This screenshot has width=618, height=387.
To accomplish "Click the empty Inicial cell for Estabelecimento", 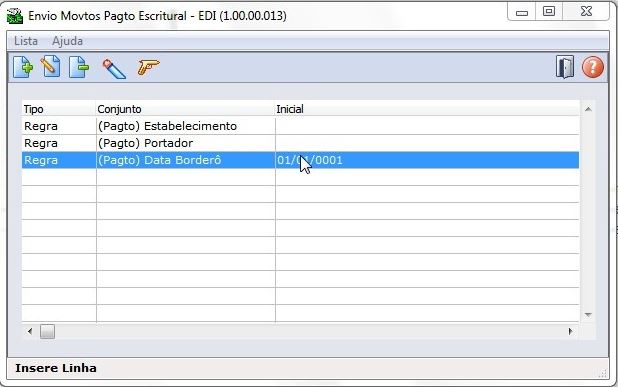I will coord(427,126).
